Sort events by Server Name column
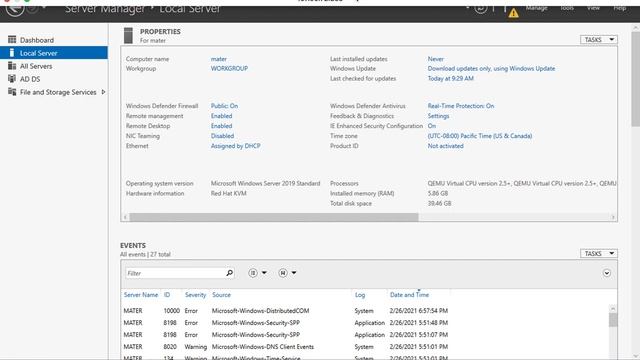This screenshot has height=360, width=640. pos(141,295)
